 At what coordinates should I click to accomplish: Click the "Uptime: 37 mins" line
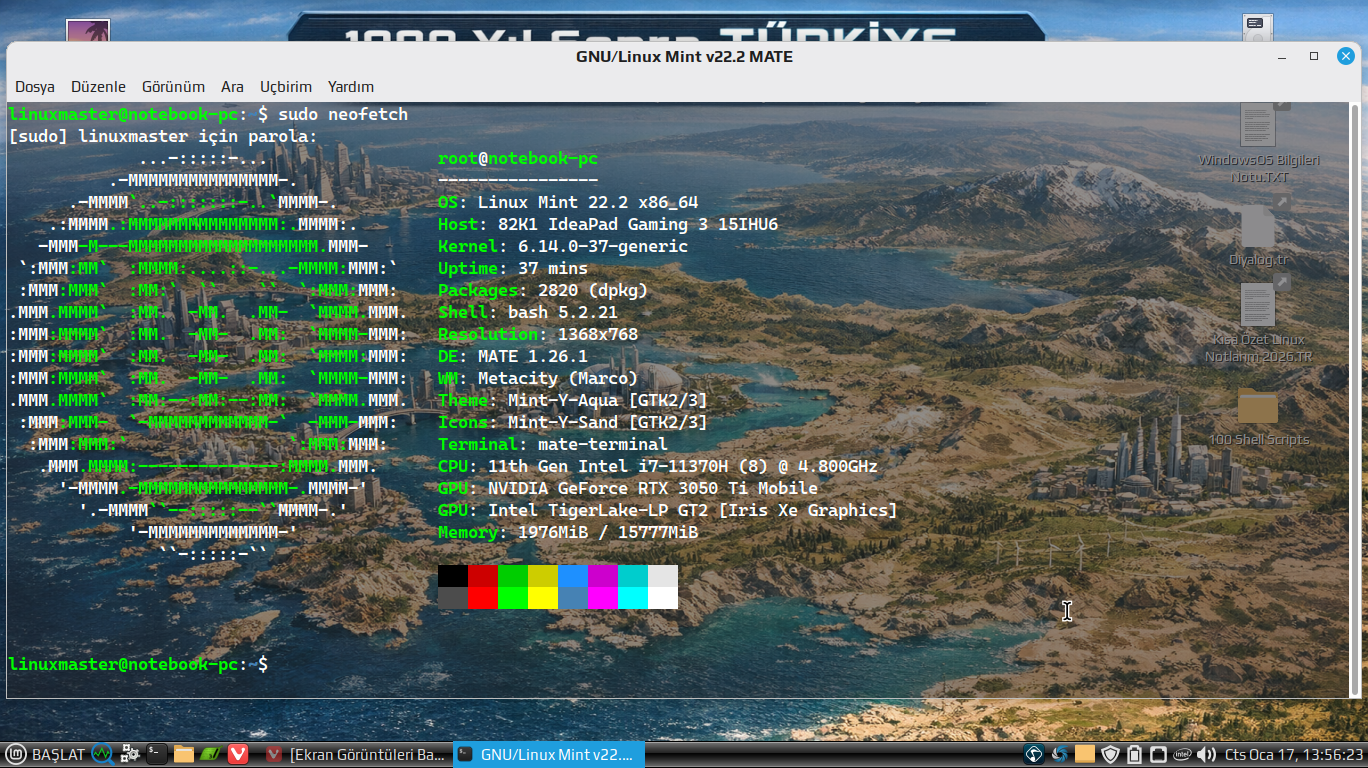tap(513, 268)
